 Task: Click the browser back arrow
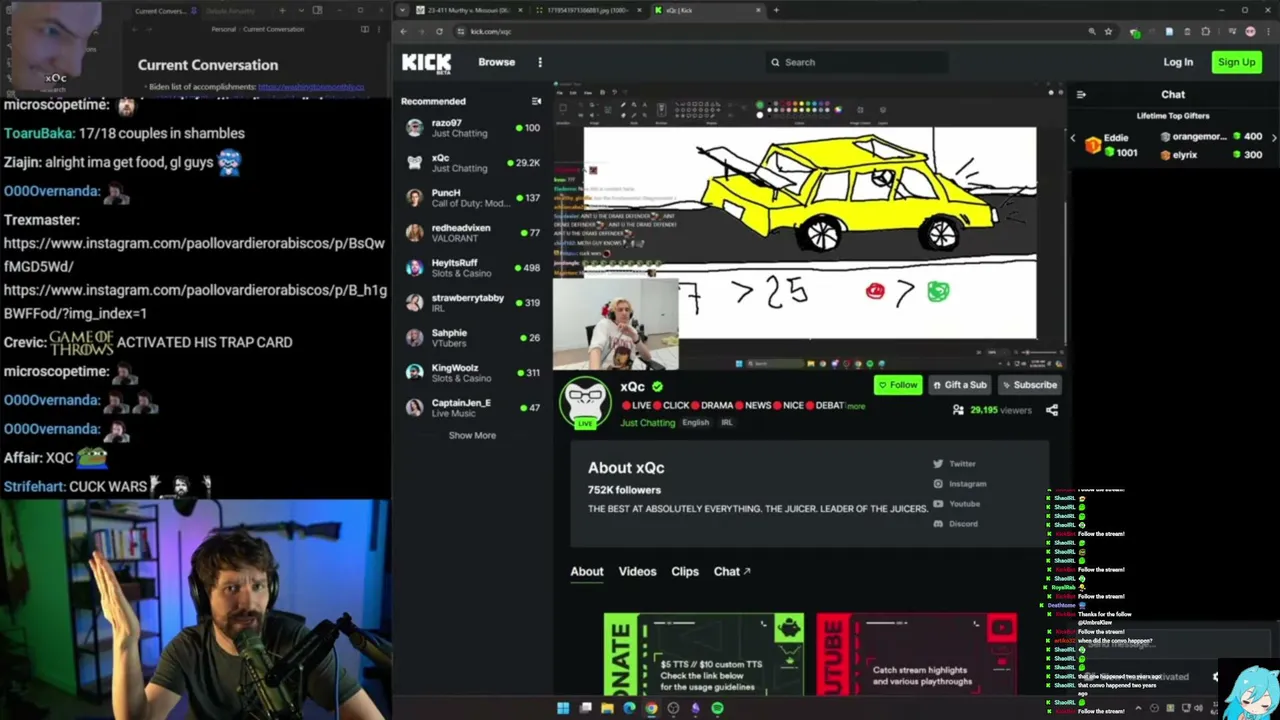[404, 31]
